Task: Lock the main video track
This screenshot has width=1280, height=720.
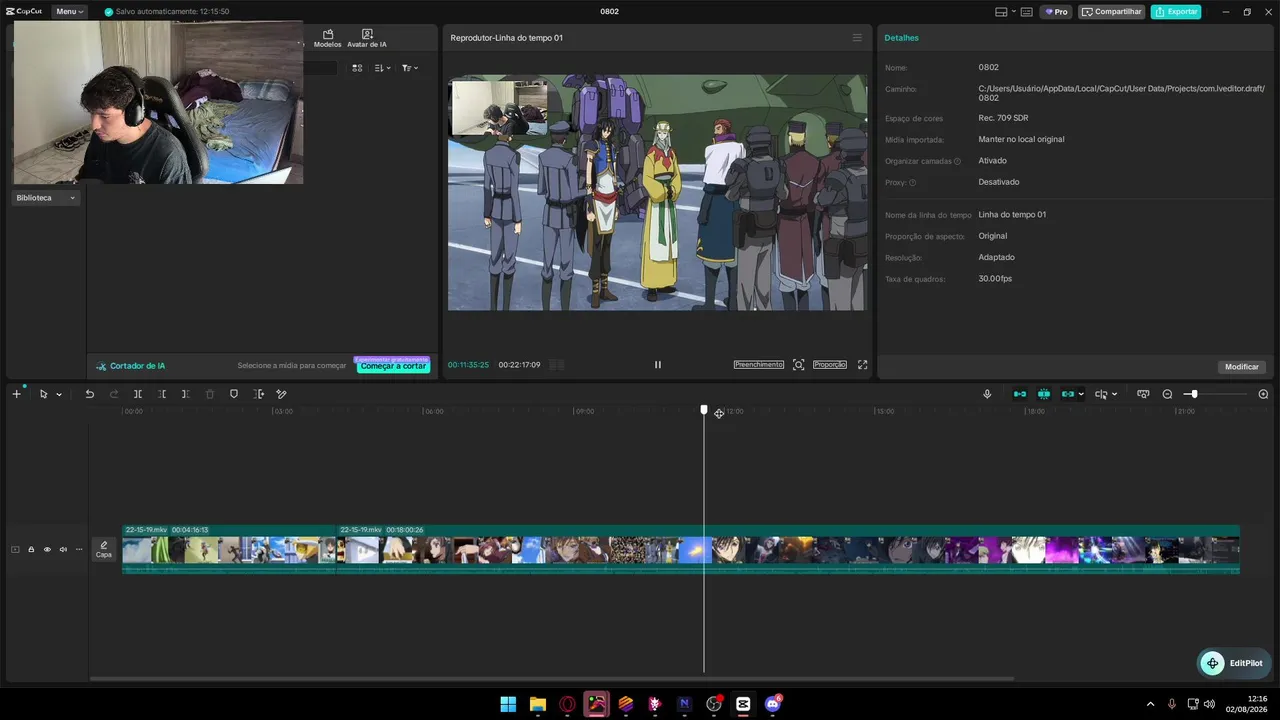Action: click(x=31, y=549)
